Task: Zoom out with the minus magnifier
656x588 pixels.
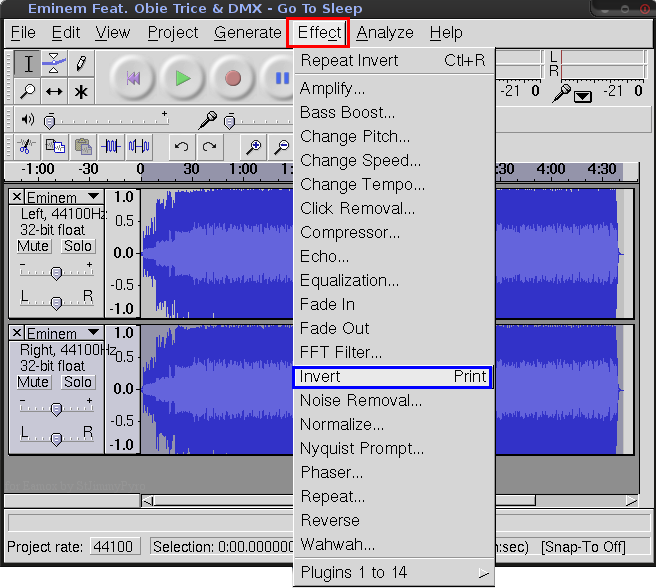Action: [x=282, y=146]
